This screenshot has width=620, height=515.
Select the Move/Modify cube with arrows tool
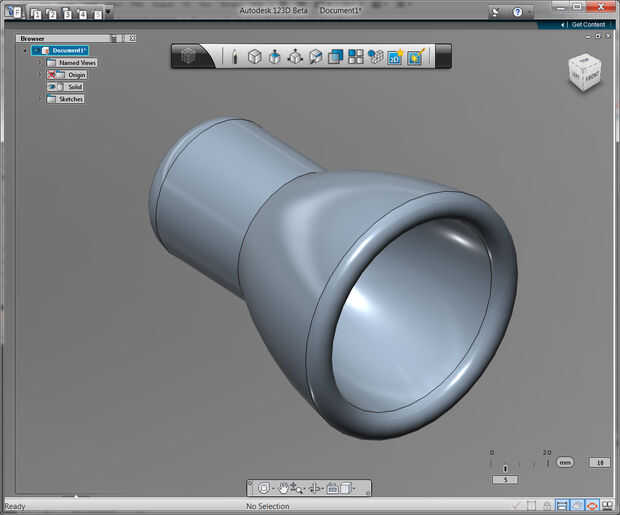295,57
